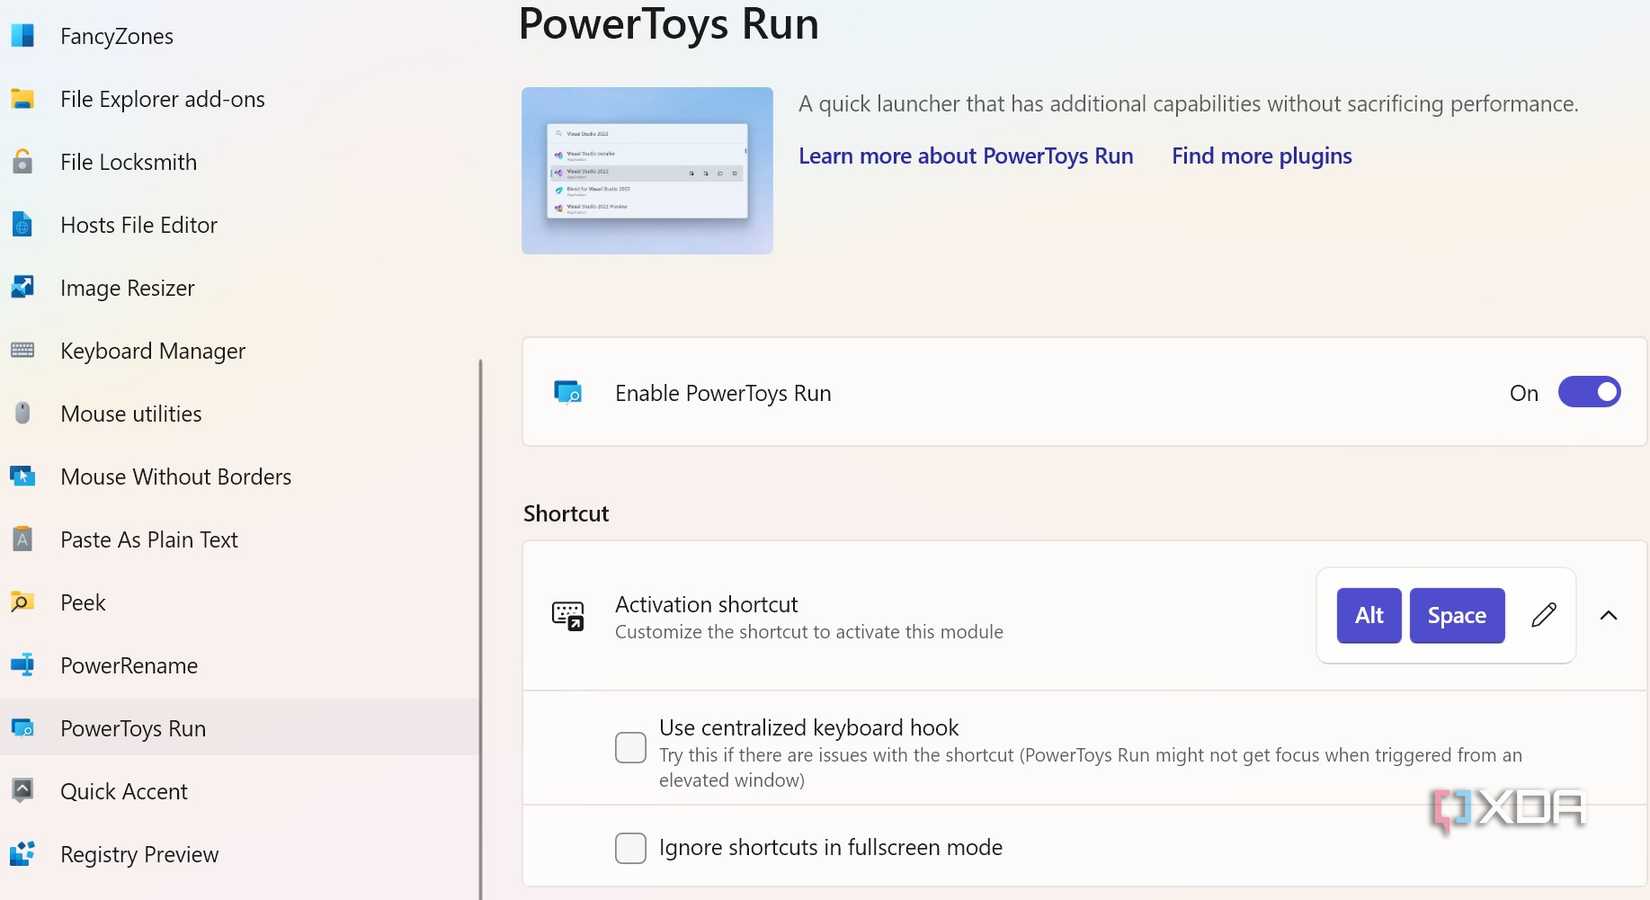The height and width of the screenshot is (900, 1650).
Task: Click the Find more plugins link
Action: click(1261, 155)
